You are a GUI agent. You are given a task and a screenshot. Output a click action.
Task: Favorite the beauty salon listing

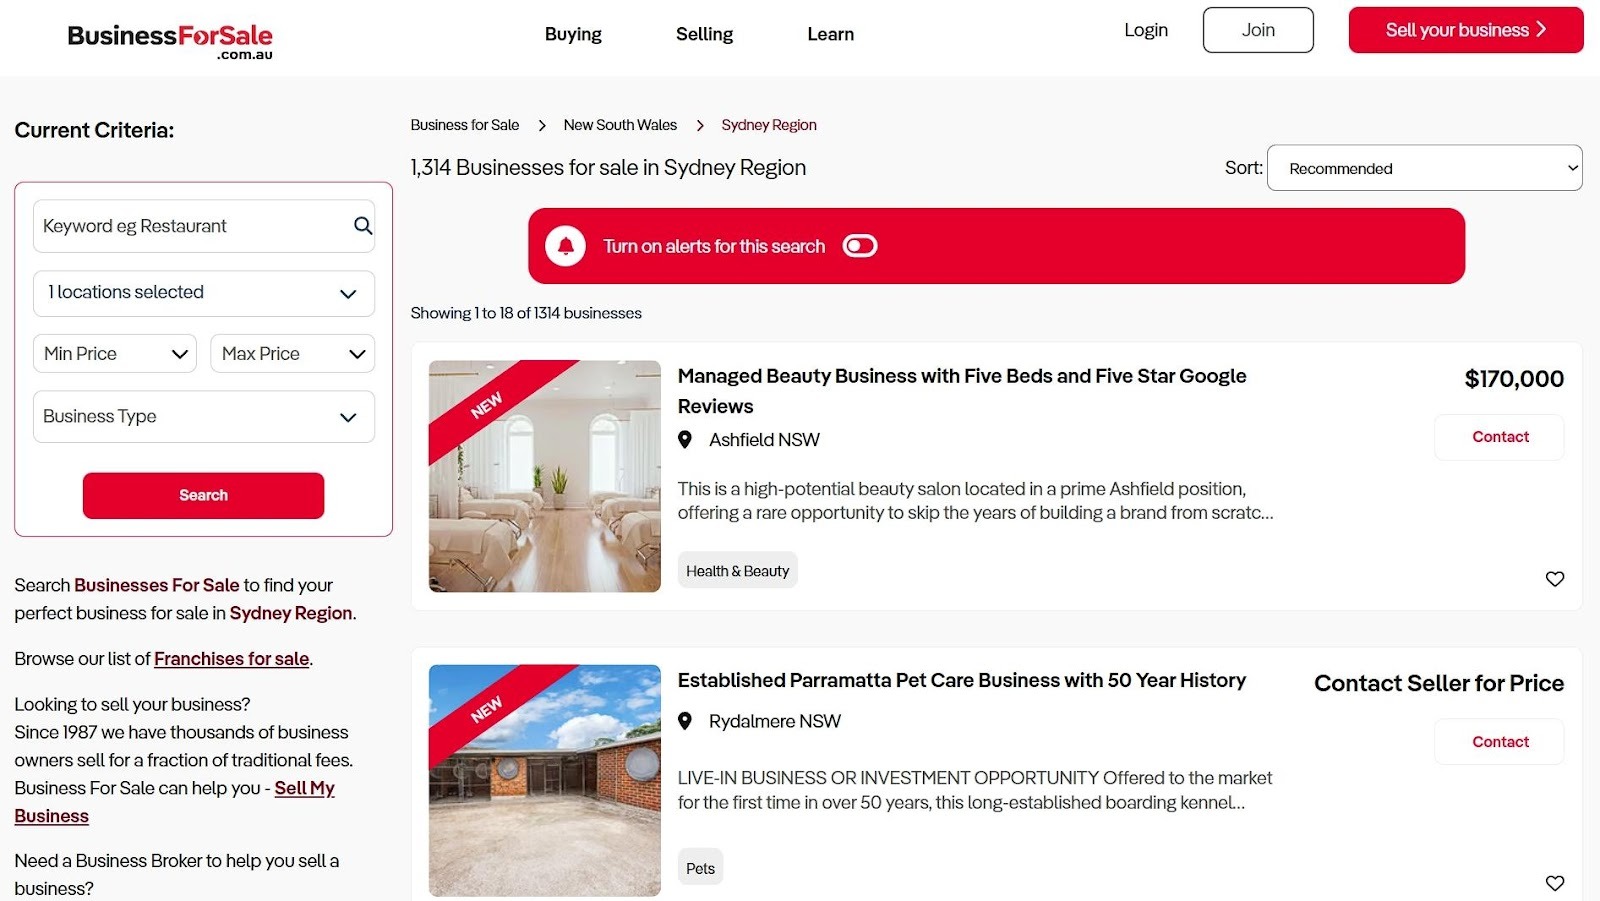tap(1554, 578)
